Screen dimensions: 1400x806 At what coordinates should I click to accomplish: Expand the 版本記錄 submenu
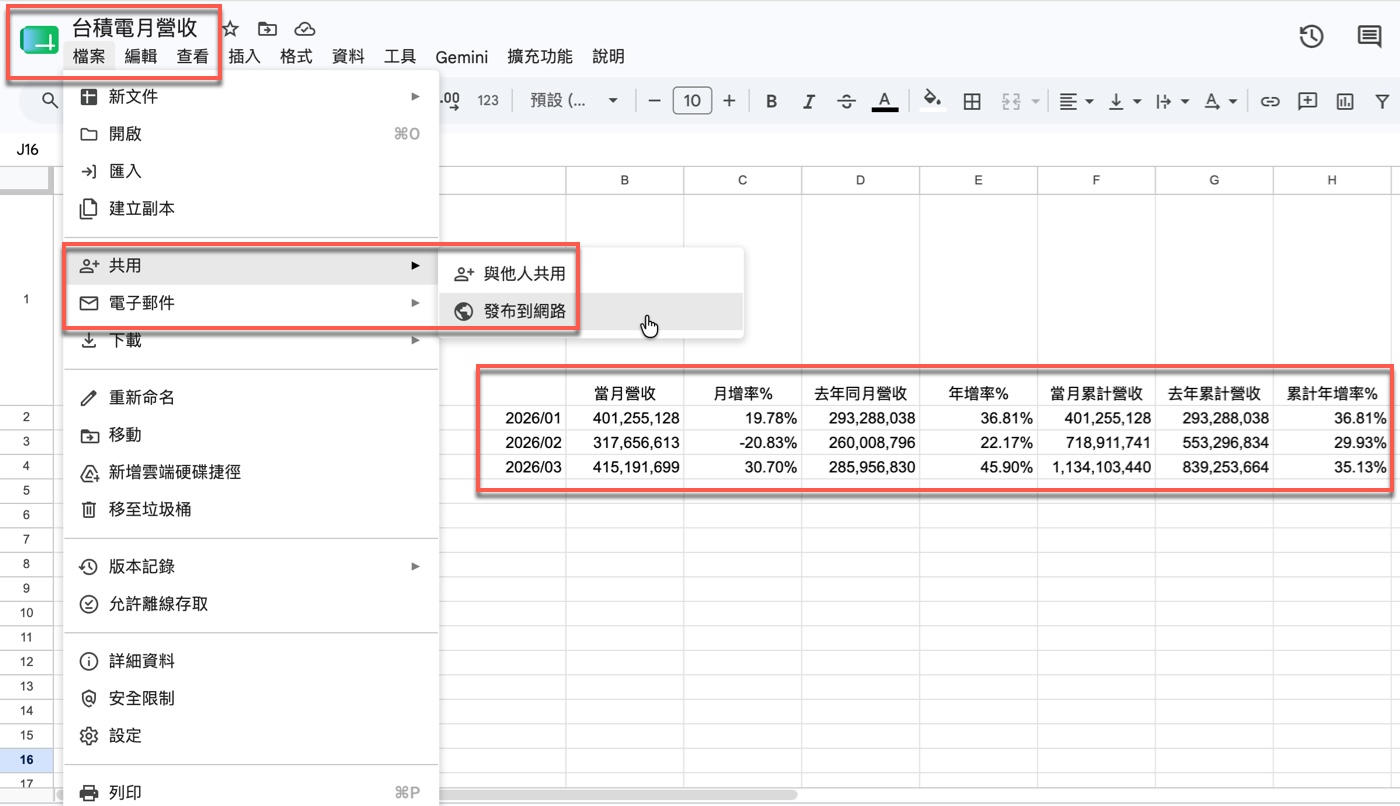(x=251, y=567)
